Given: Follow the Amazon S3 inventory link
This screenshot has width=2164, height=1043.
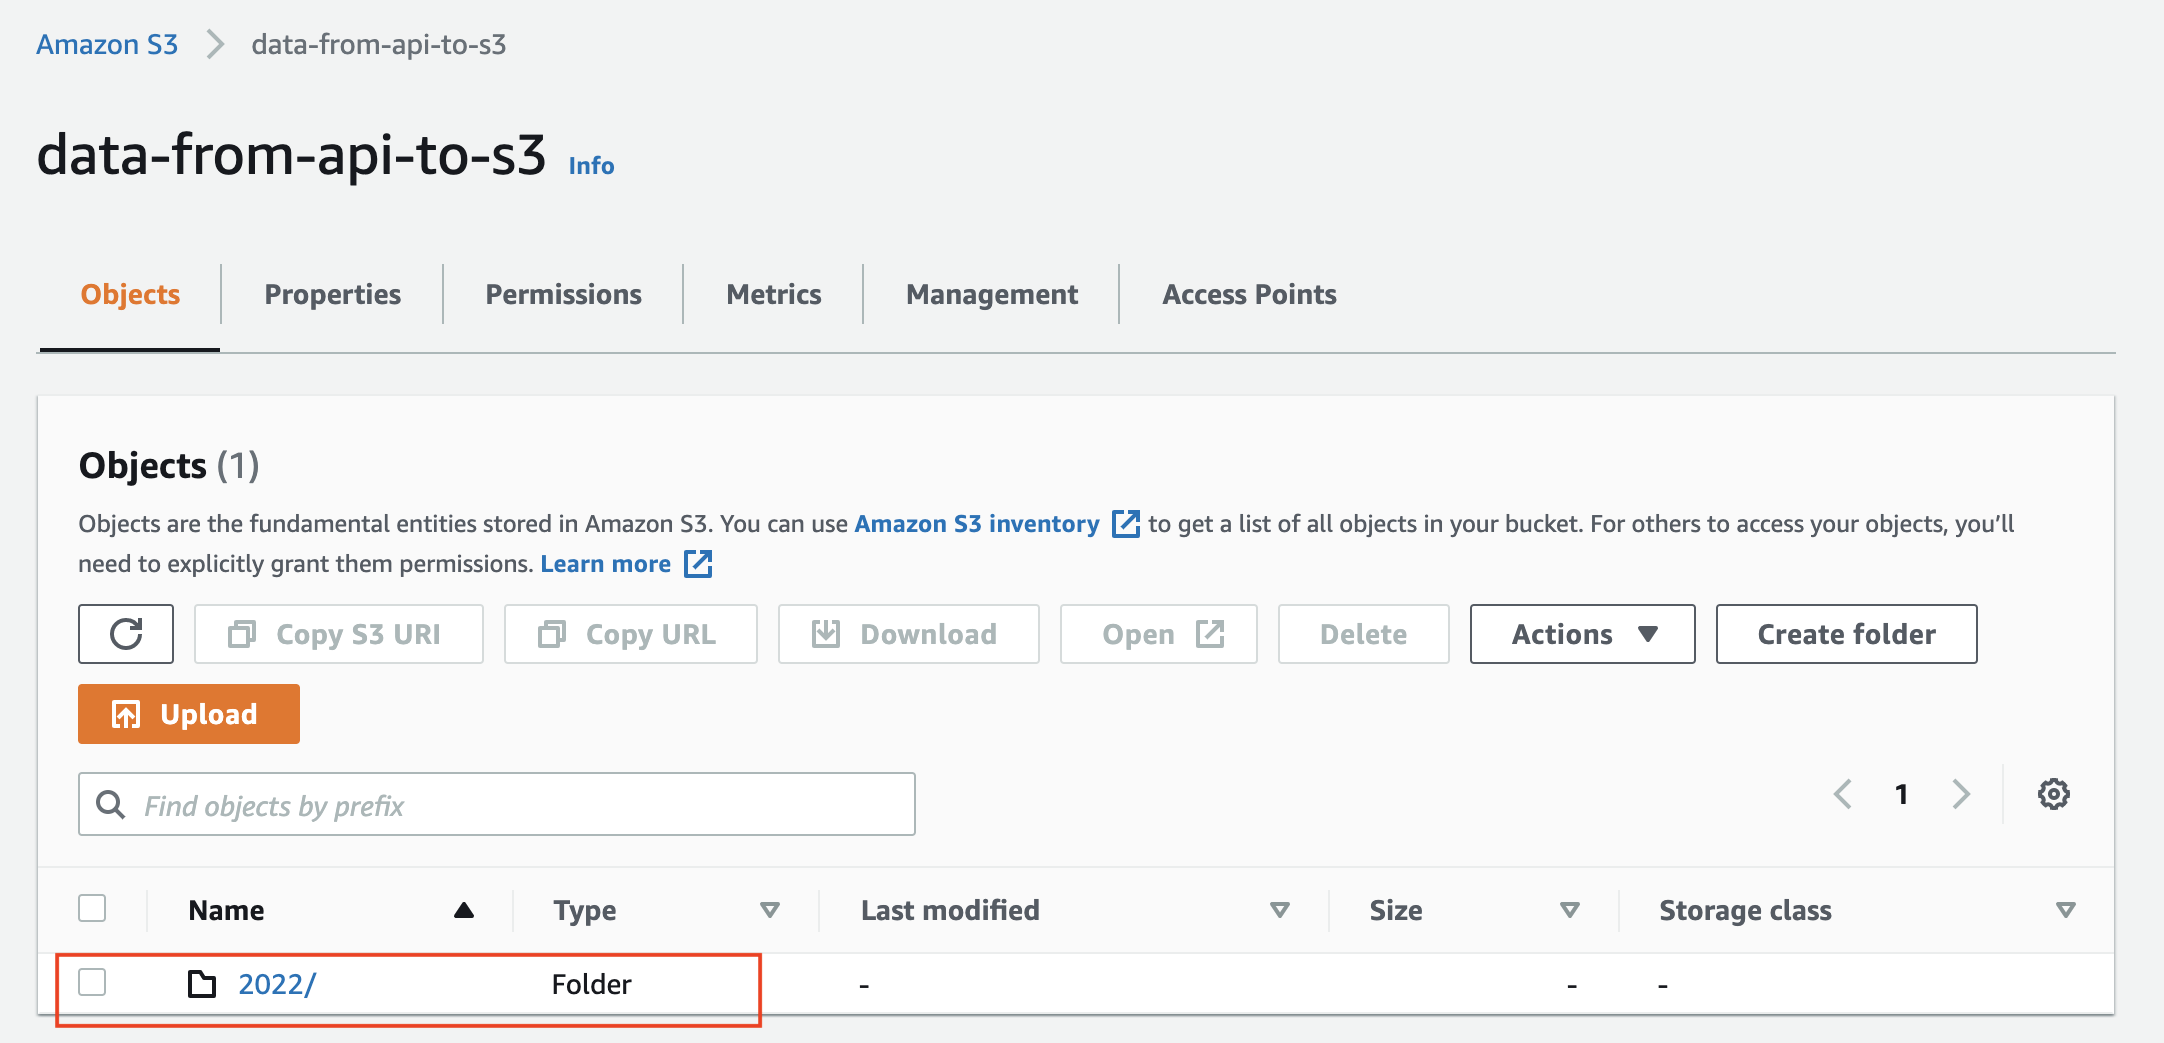Looking at the screenshot, I should tap(977, 524).
